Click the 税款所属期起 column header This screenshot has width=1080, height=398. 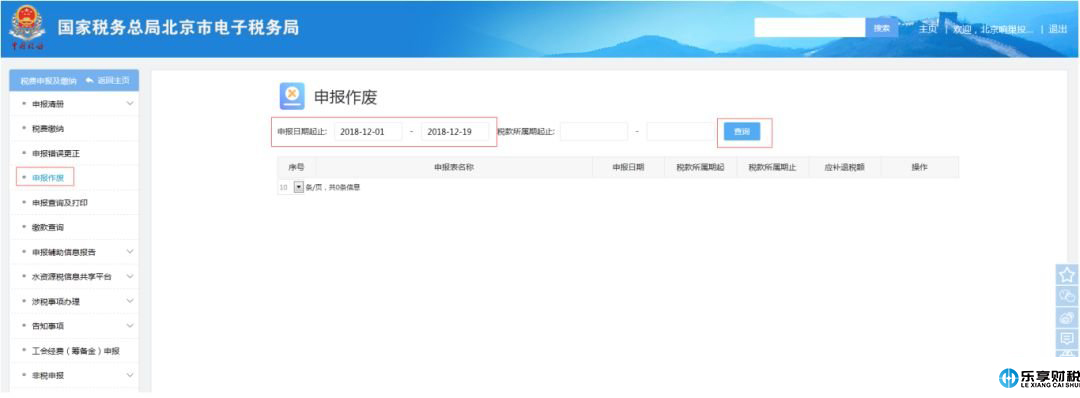700,167
